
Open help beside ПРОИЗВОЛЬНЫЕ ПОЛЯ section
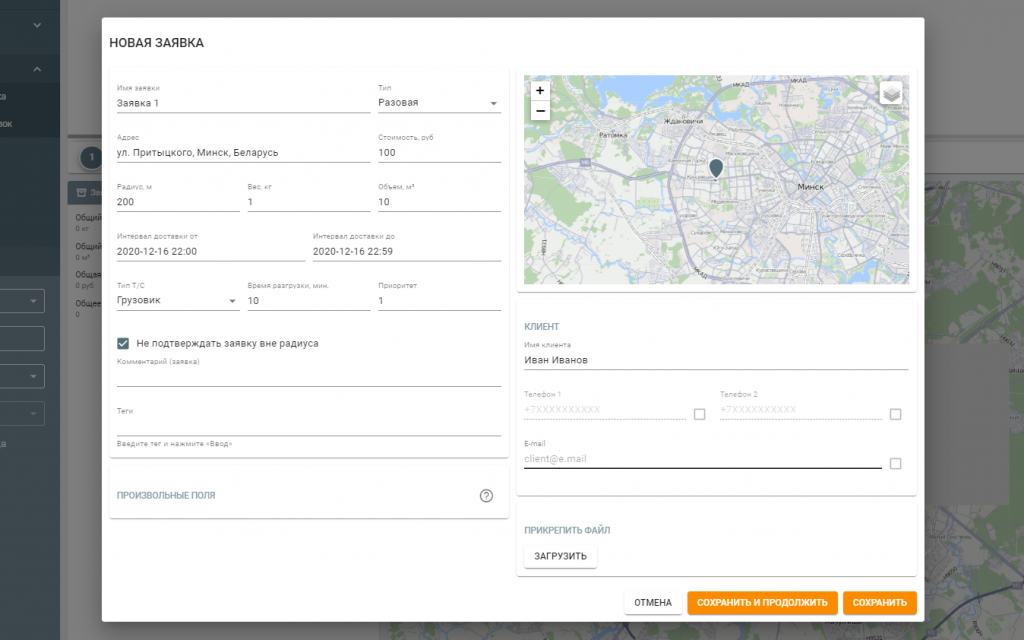[x=487, y=493]
